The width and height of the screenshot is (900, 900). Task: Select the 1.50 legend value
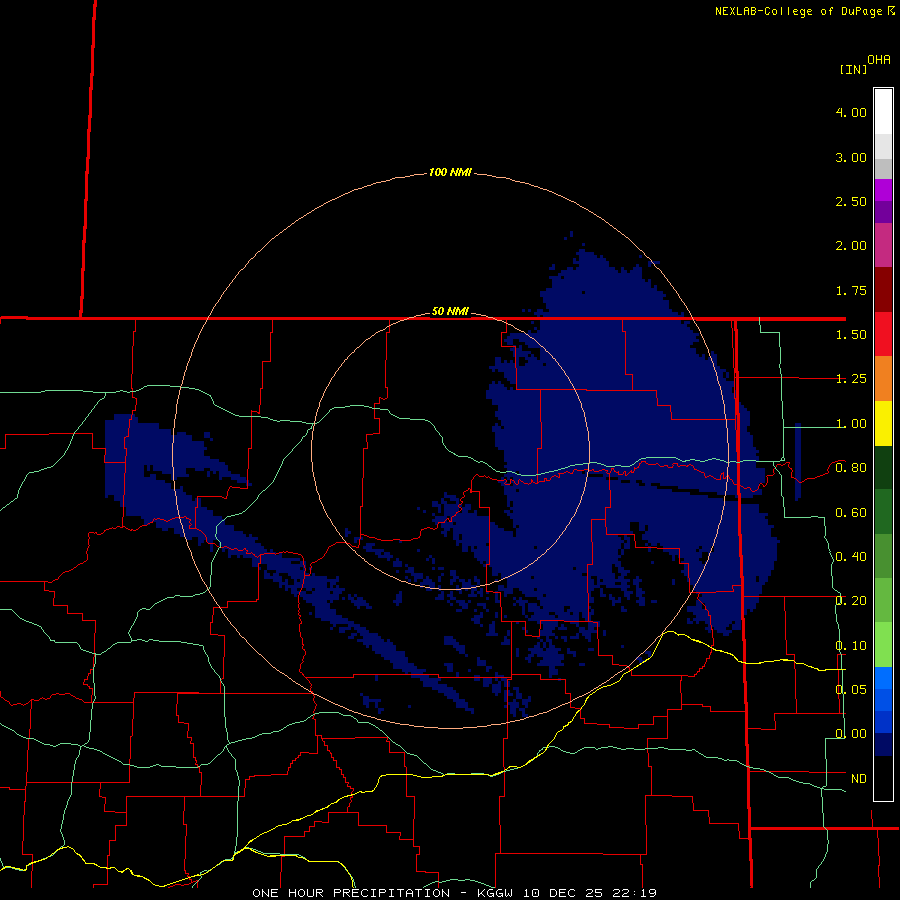pos(851,335)
